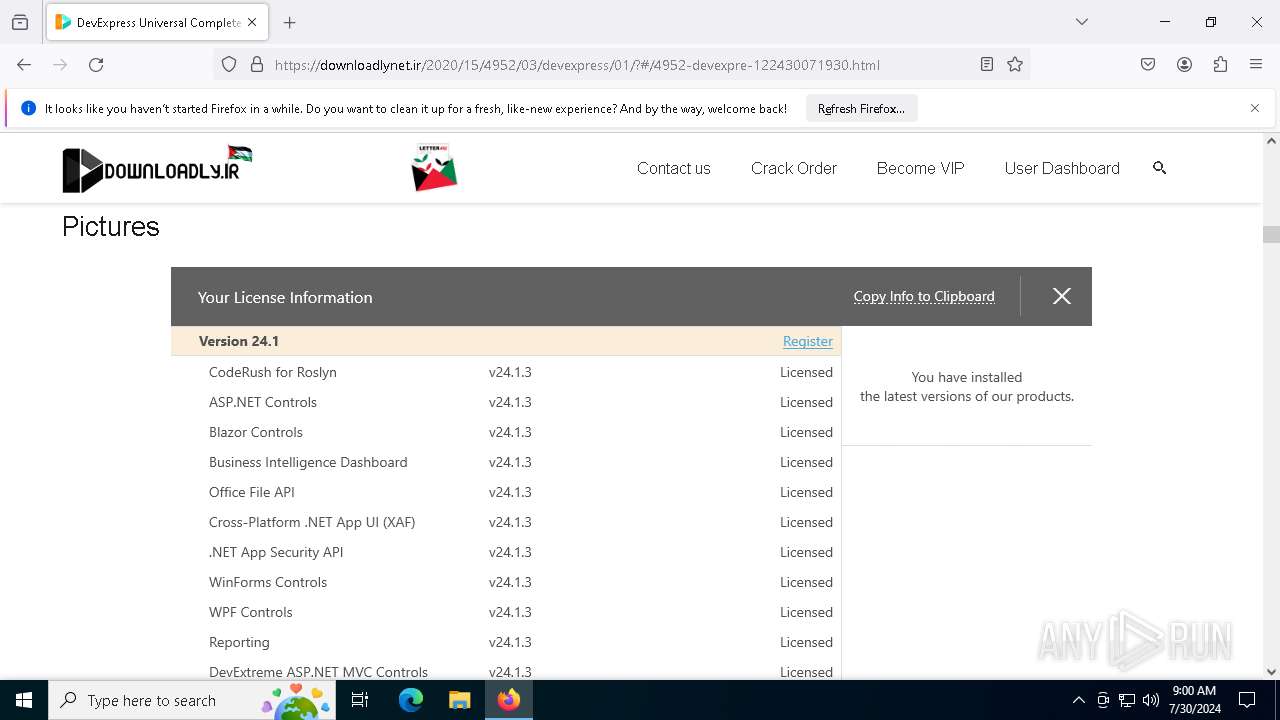
Task: Open the User Dashboard link
Action: coord(1062,168)
